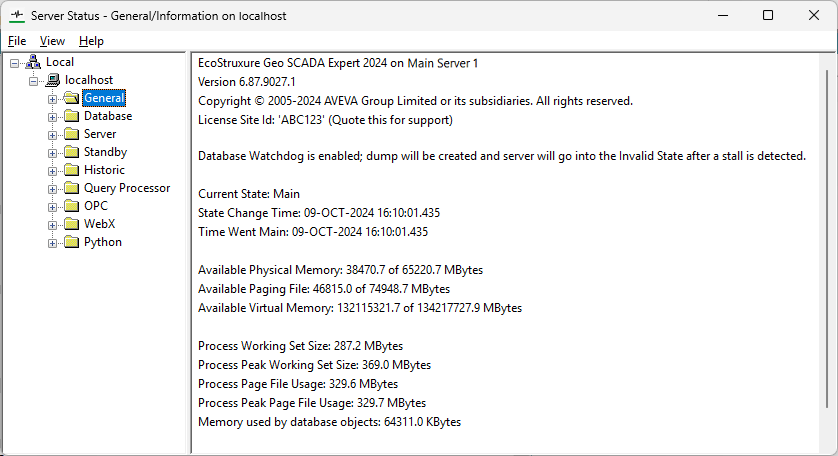Click the Query Processor folder icon
This screenshot has height=456, width=838.
point(71,188)
